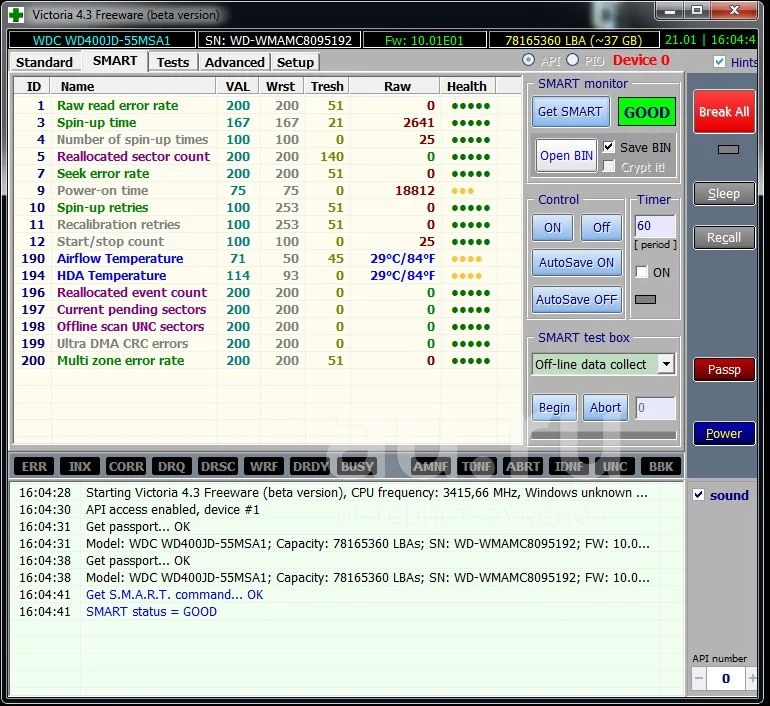Click the AMNF status indicator
Screen dimensions: 770x706
pyautogui.click(x=431, y=466)
